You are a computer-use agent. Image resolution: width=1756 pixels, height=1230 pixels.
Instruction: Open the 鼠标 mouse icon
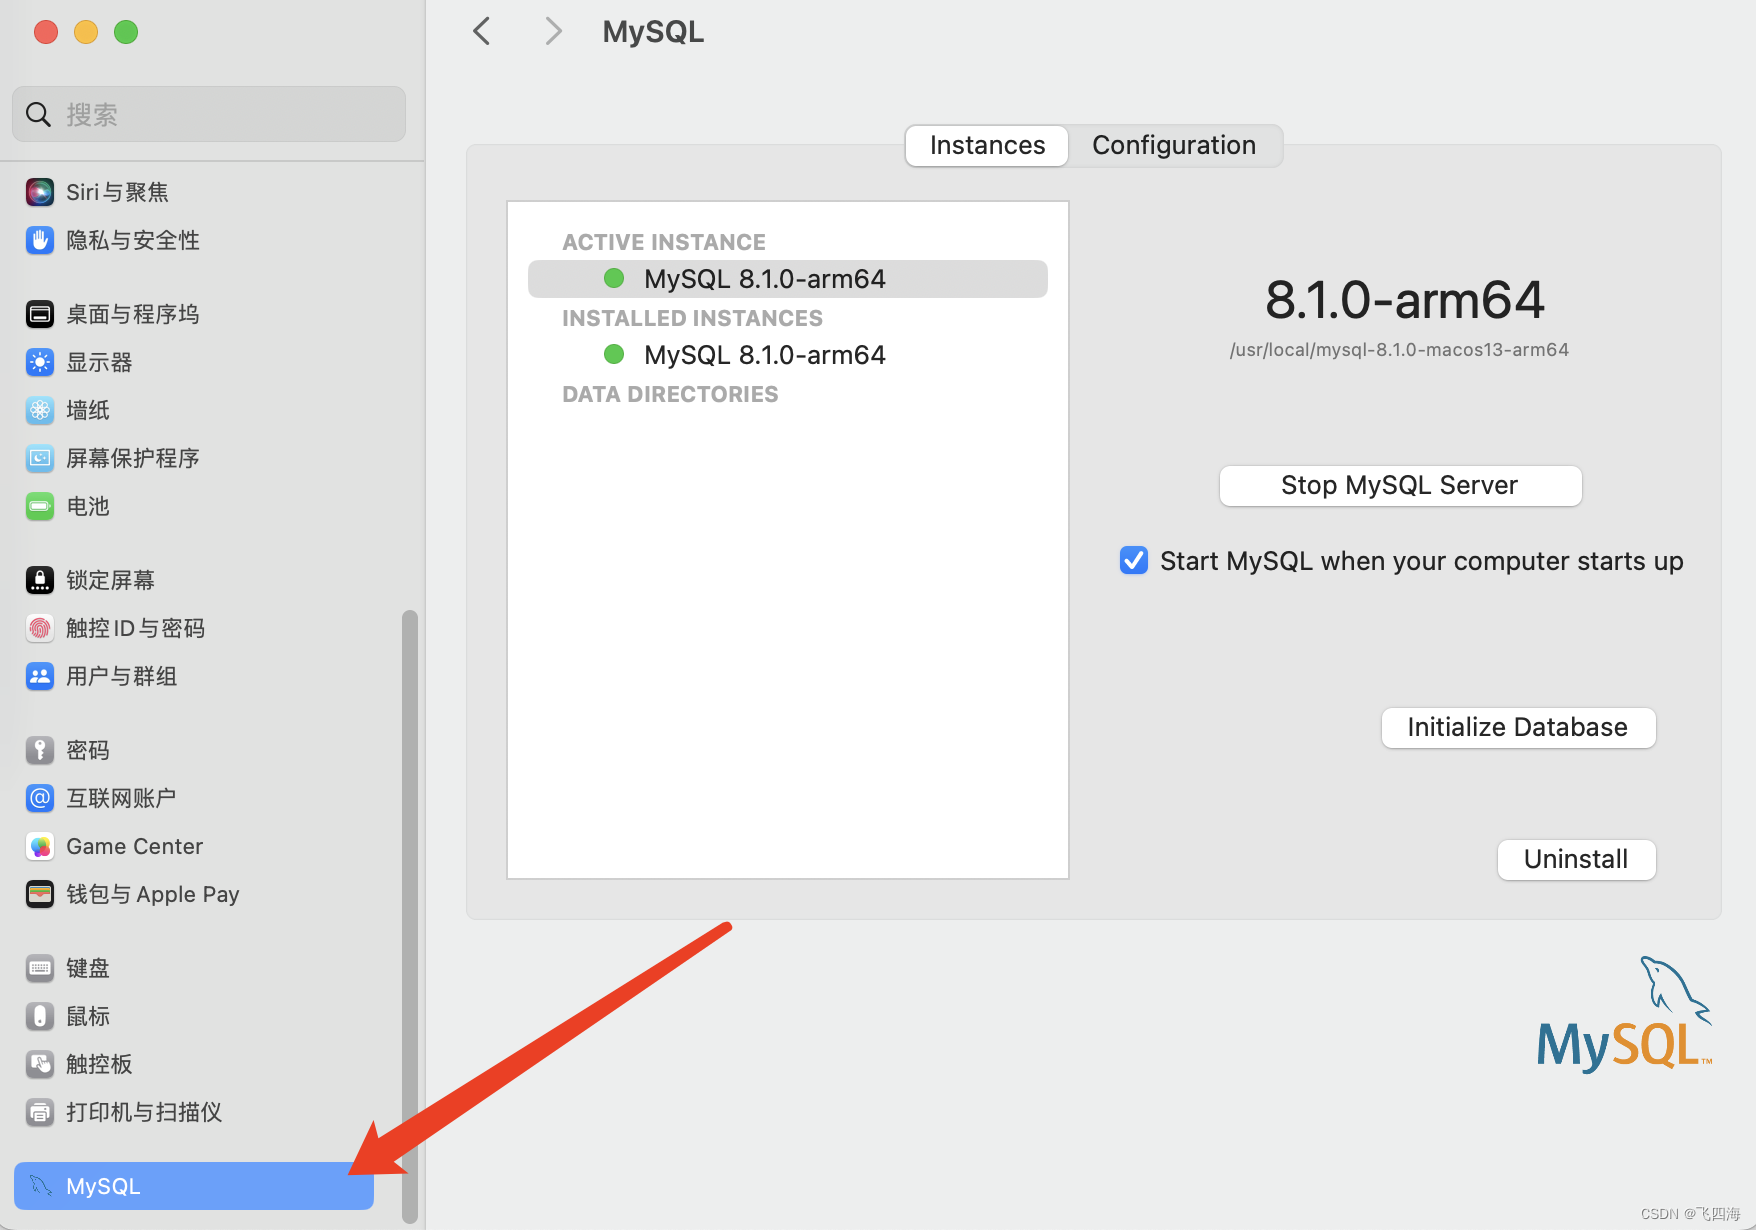click(x=40, y=1016)
